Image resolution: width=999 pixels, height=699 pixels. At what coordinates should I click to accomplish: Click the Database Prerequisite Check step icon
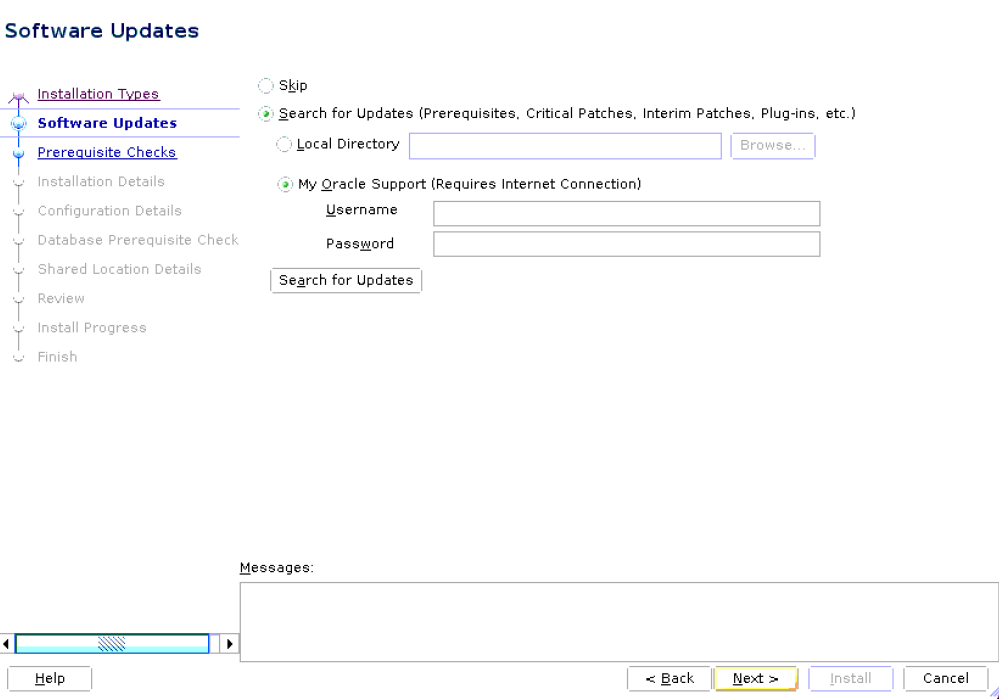19,240
